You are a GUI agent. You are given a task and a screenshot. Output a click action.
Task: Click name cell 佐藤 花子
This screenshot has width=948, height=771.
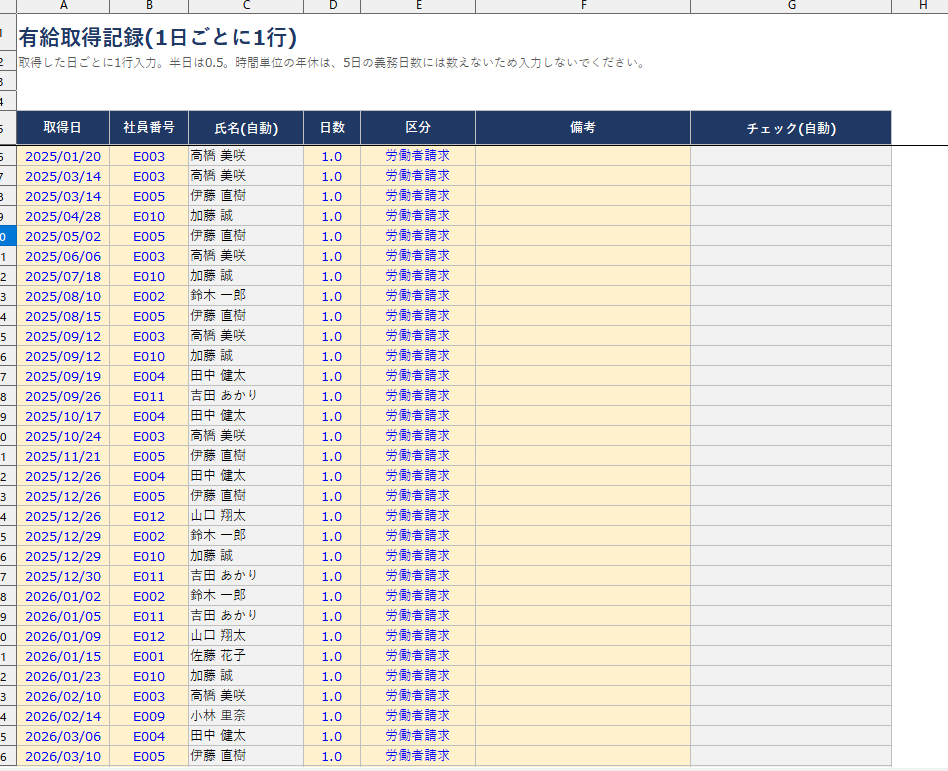[246, 656]
